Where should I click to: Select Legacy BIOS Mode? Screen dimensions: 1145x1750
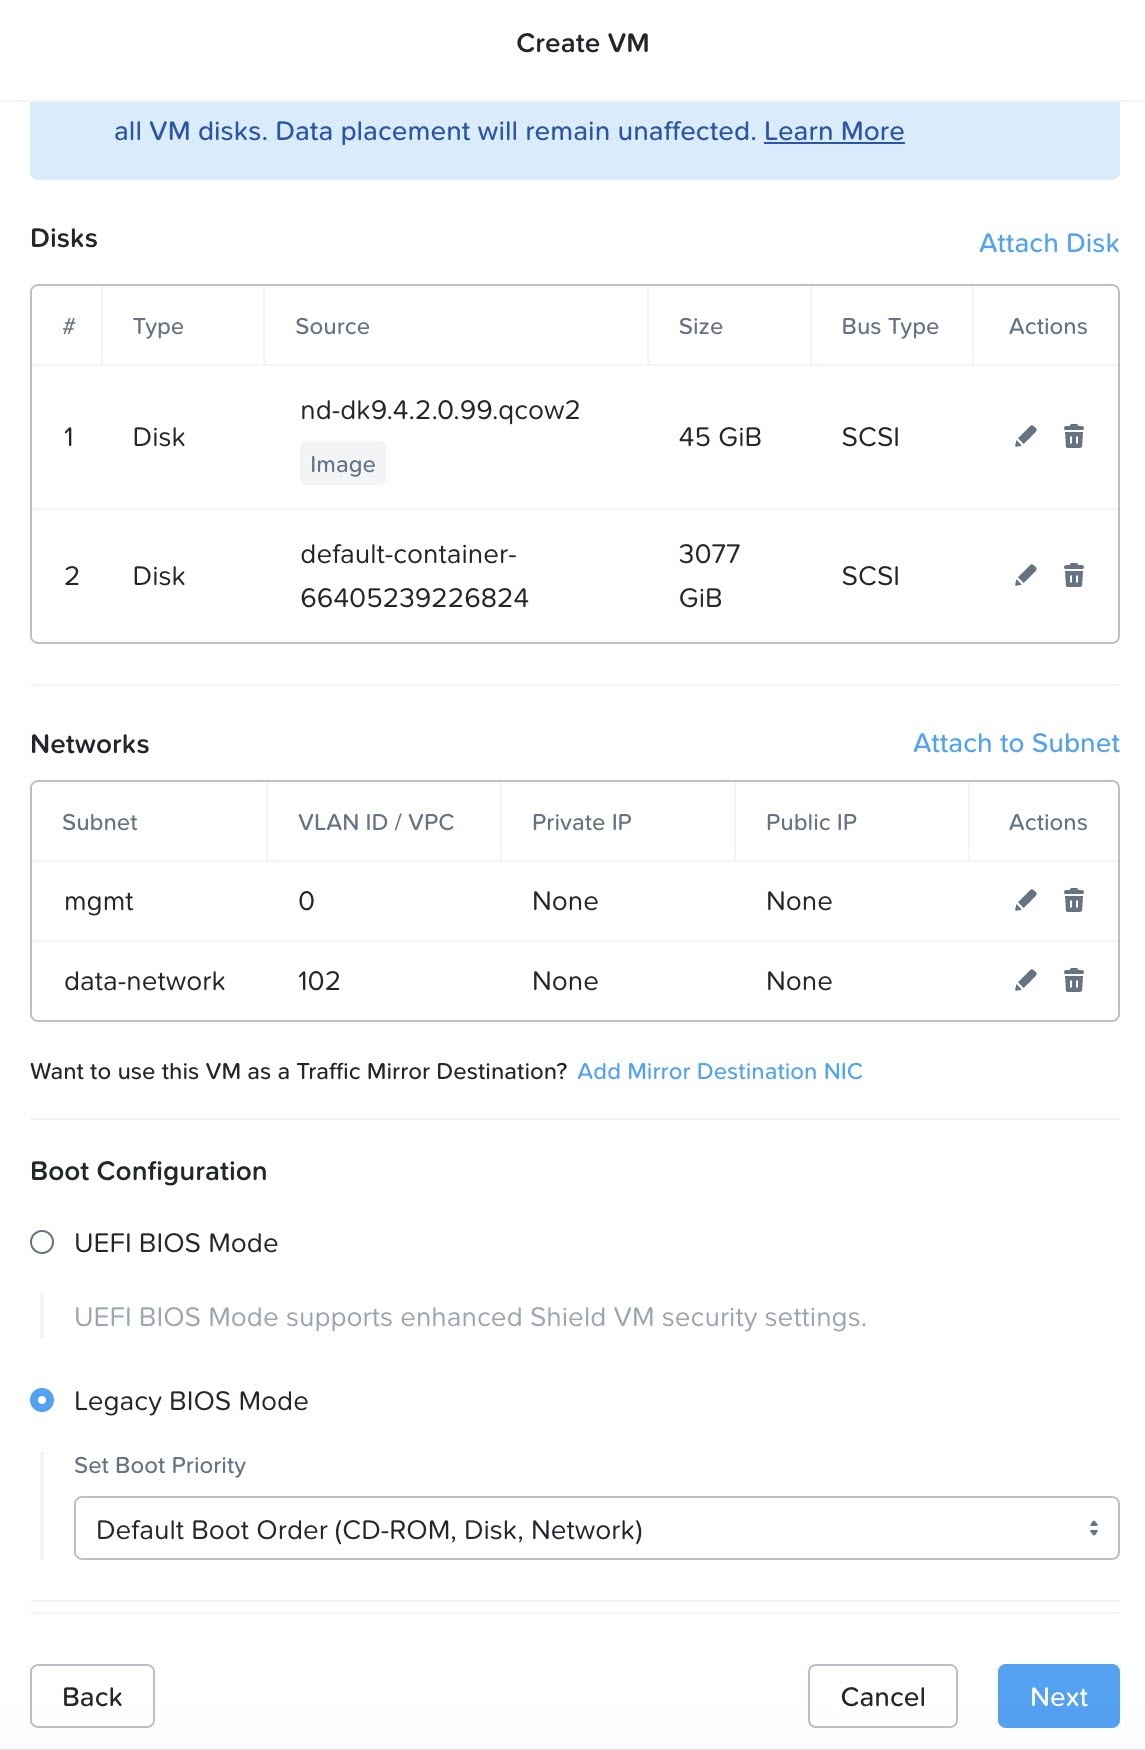(x=42, y=1400)
